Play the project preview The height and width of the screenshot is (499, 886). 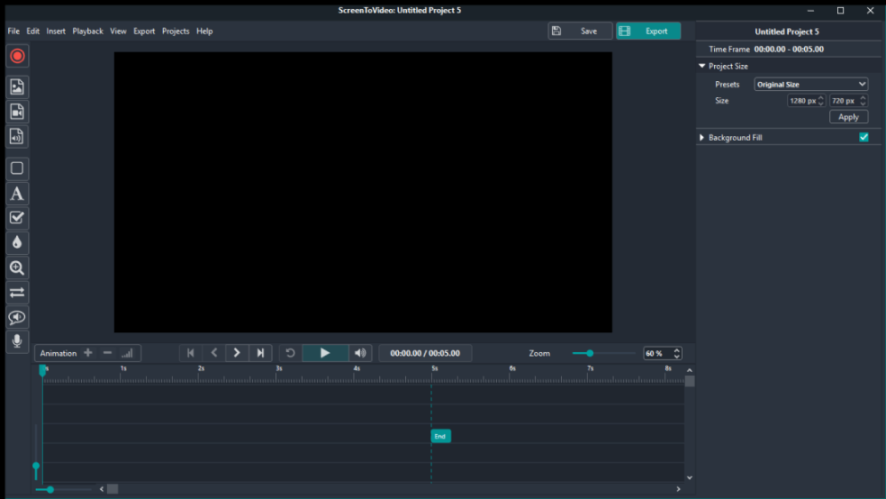(325, 353)
